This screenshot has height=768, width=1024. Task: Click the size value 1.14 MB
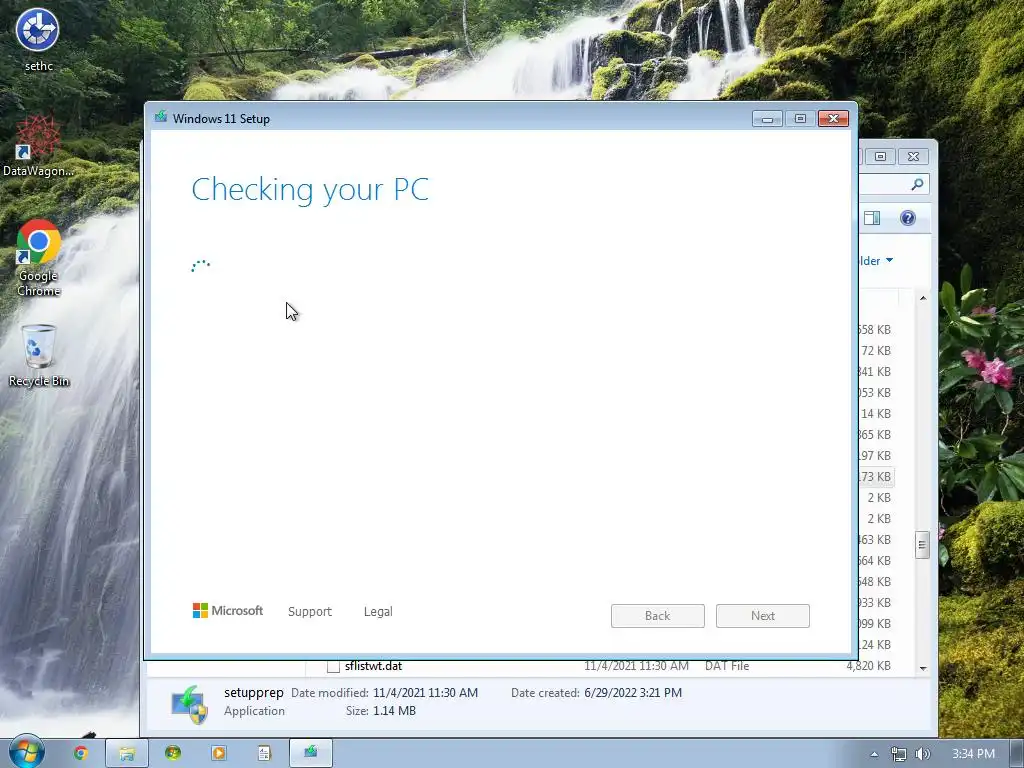(394, 711)
